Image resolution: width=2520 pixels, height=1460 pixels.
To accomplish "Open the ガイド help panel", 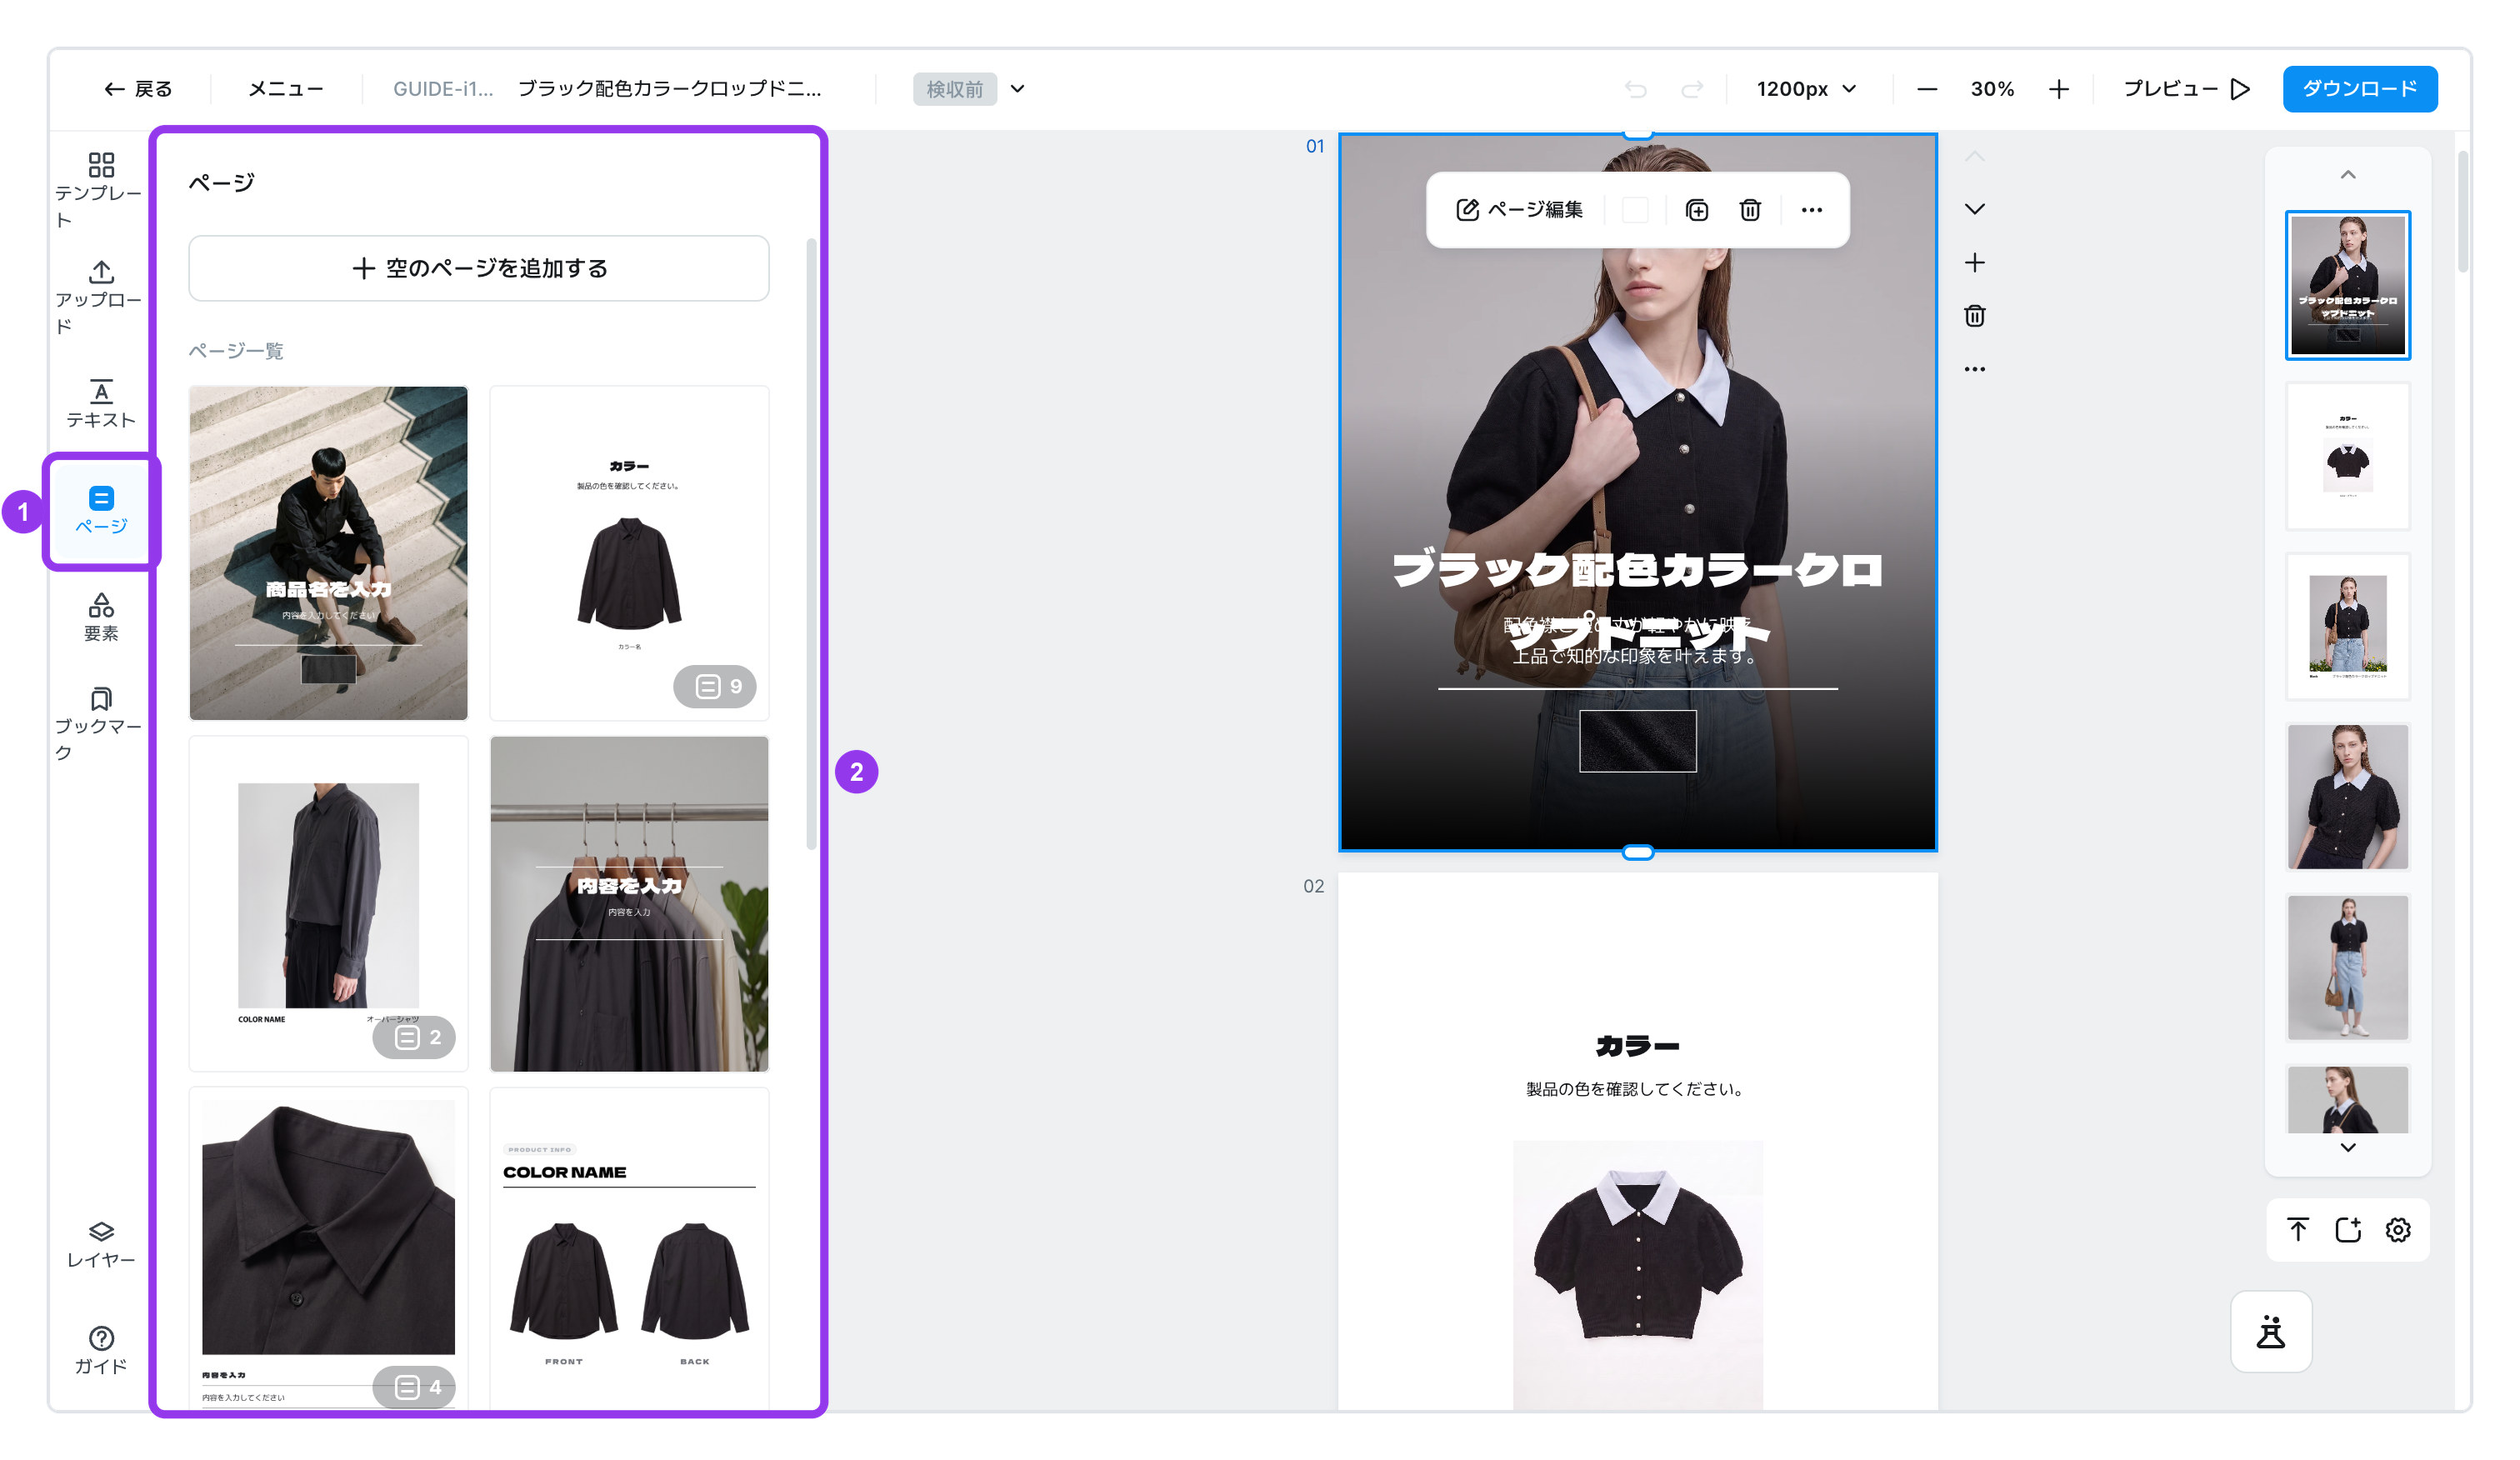I will point(101,1351).
